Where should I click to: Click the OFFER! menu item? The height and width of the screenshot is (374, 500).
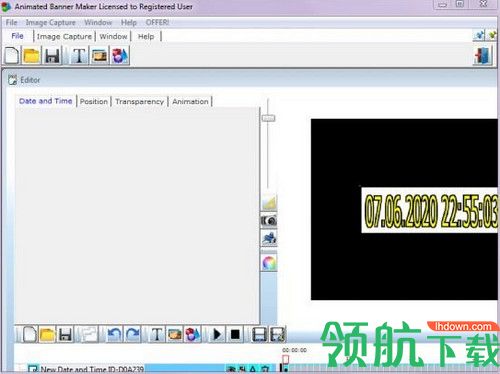tap(157, 22)
